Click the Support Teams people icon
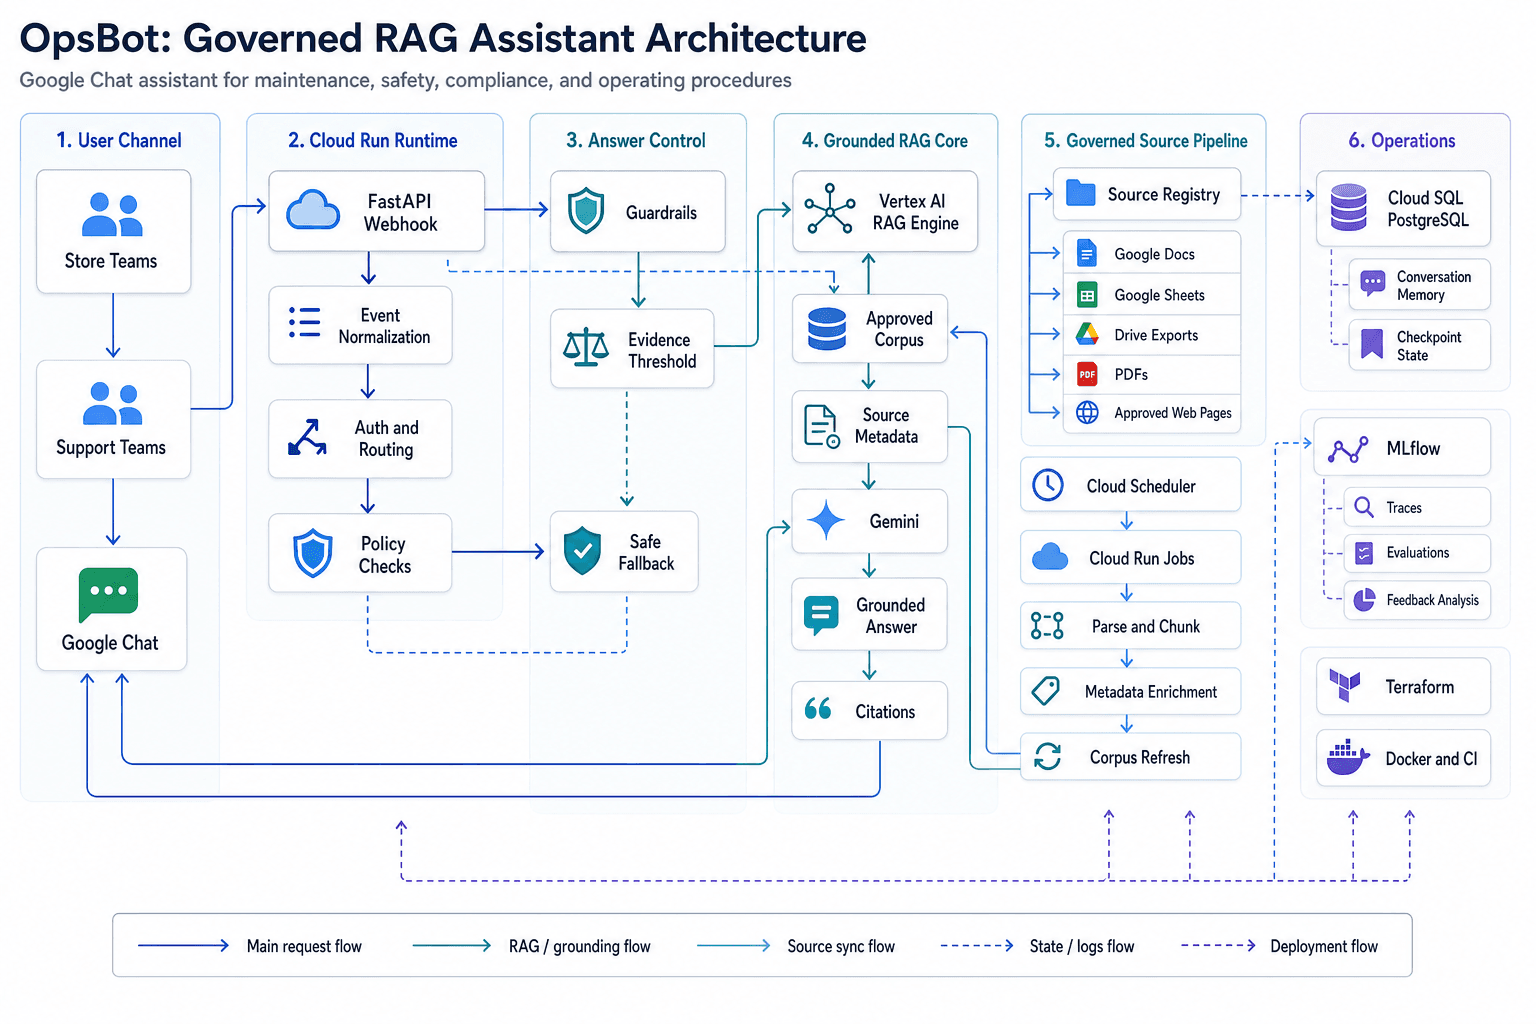The height and width of the screenshot is (1024, 1536). (112, 403)
